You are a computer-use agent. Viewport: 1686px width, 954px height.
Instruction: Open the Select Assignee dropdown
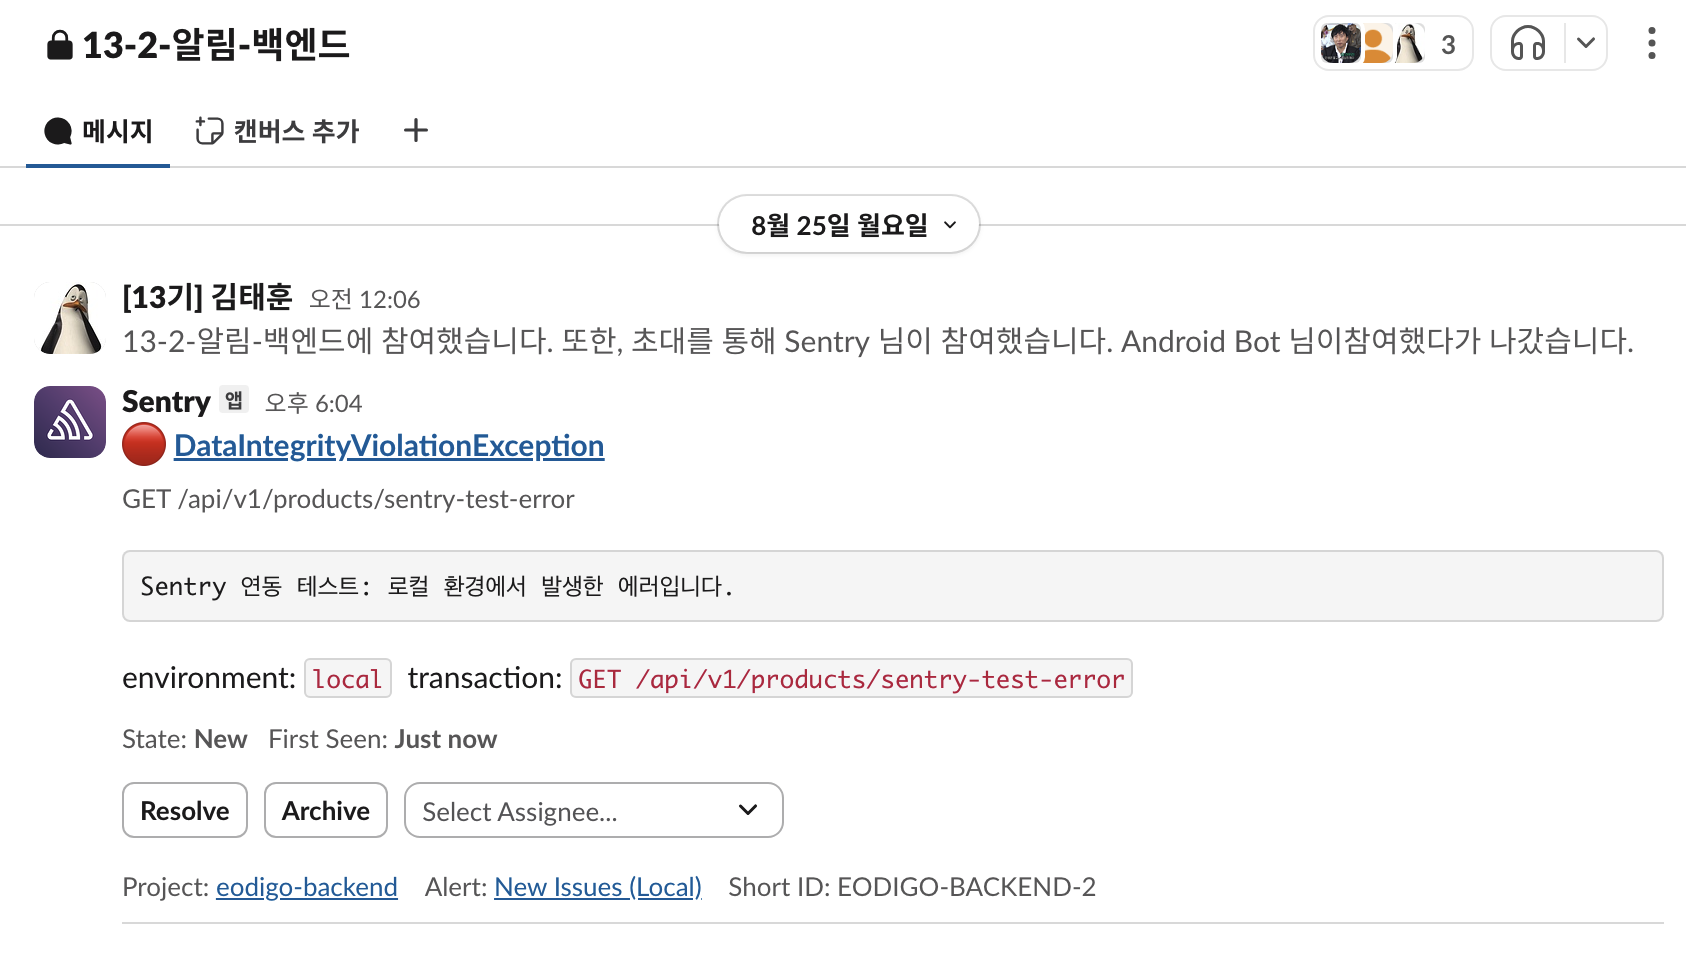593,810
